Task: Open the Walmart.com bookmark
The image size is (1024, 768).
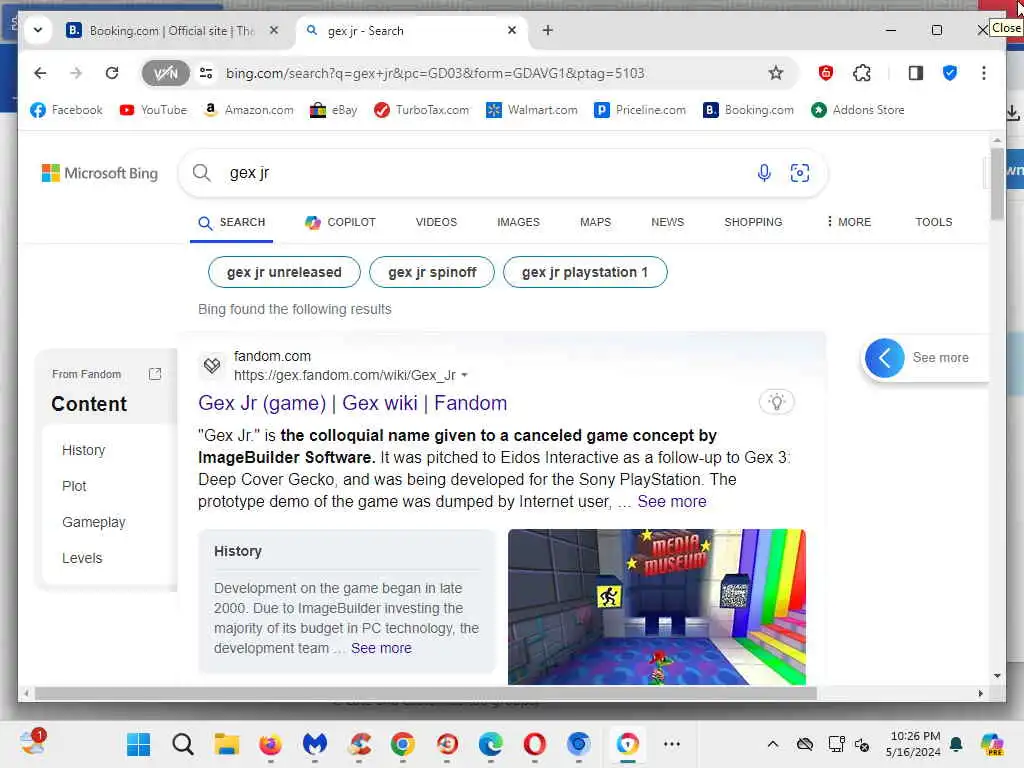Action: click(532, 110)
